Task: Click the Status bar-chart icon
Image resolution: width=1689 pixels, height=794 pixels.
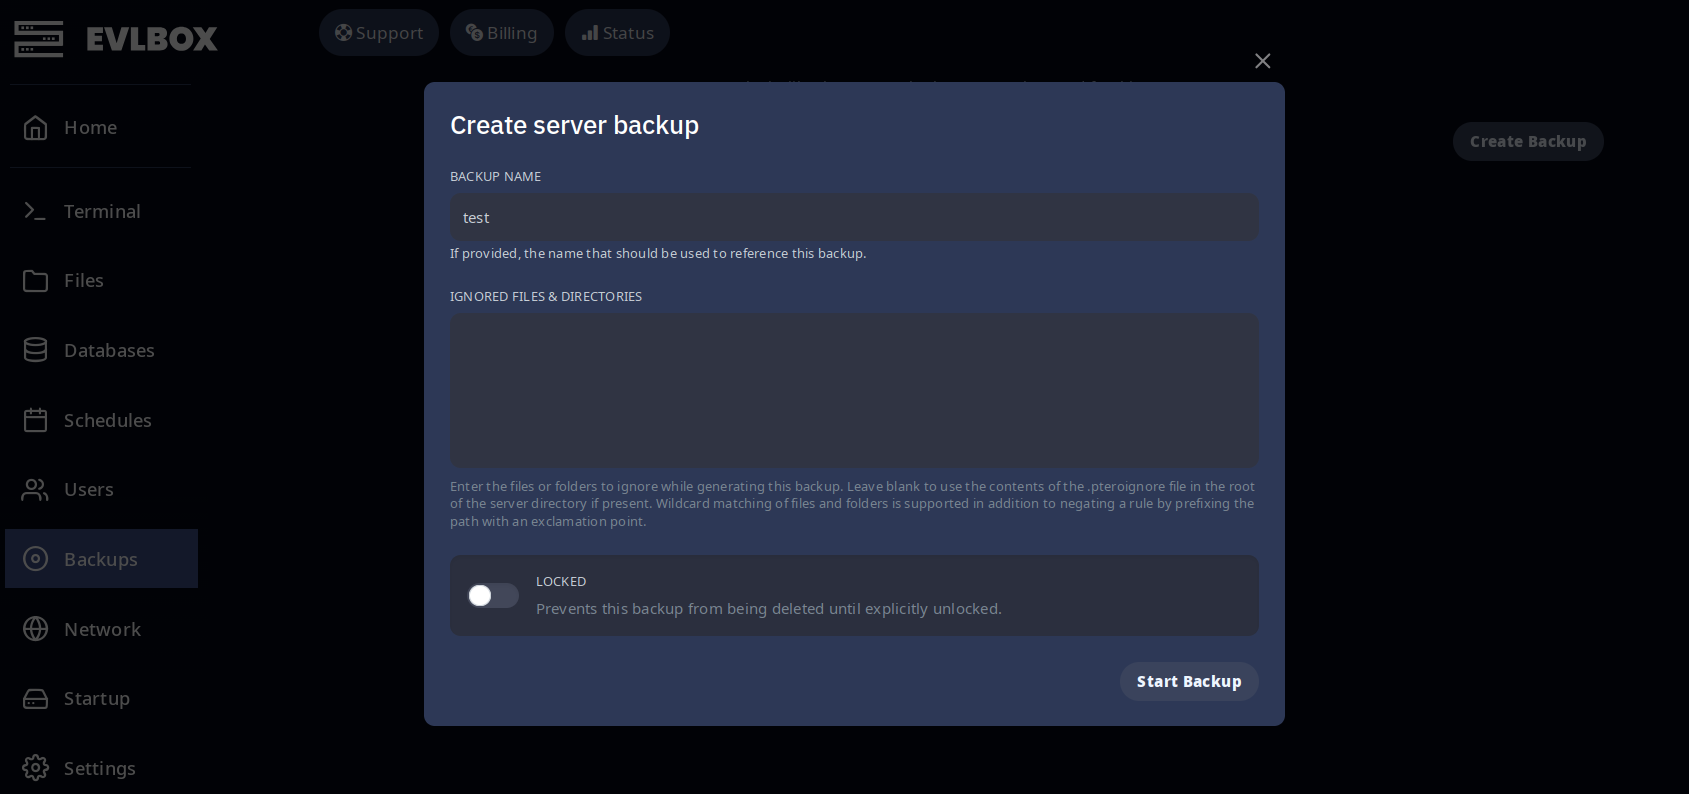Action: click(590, 33)
